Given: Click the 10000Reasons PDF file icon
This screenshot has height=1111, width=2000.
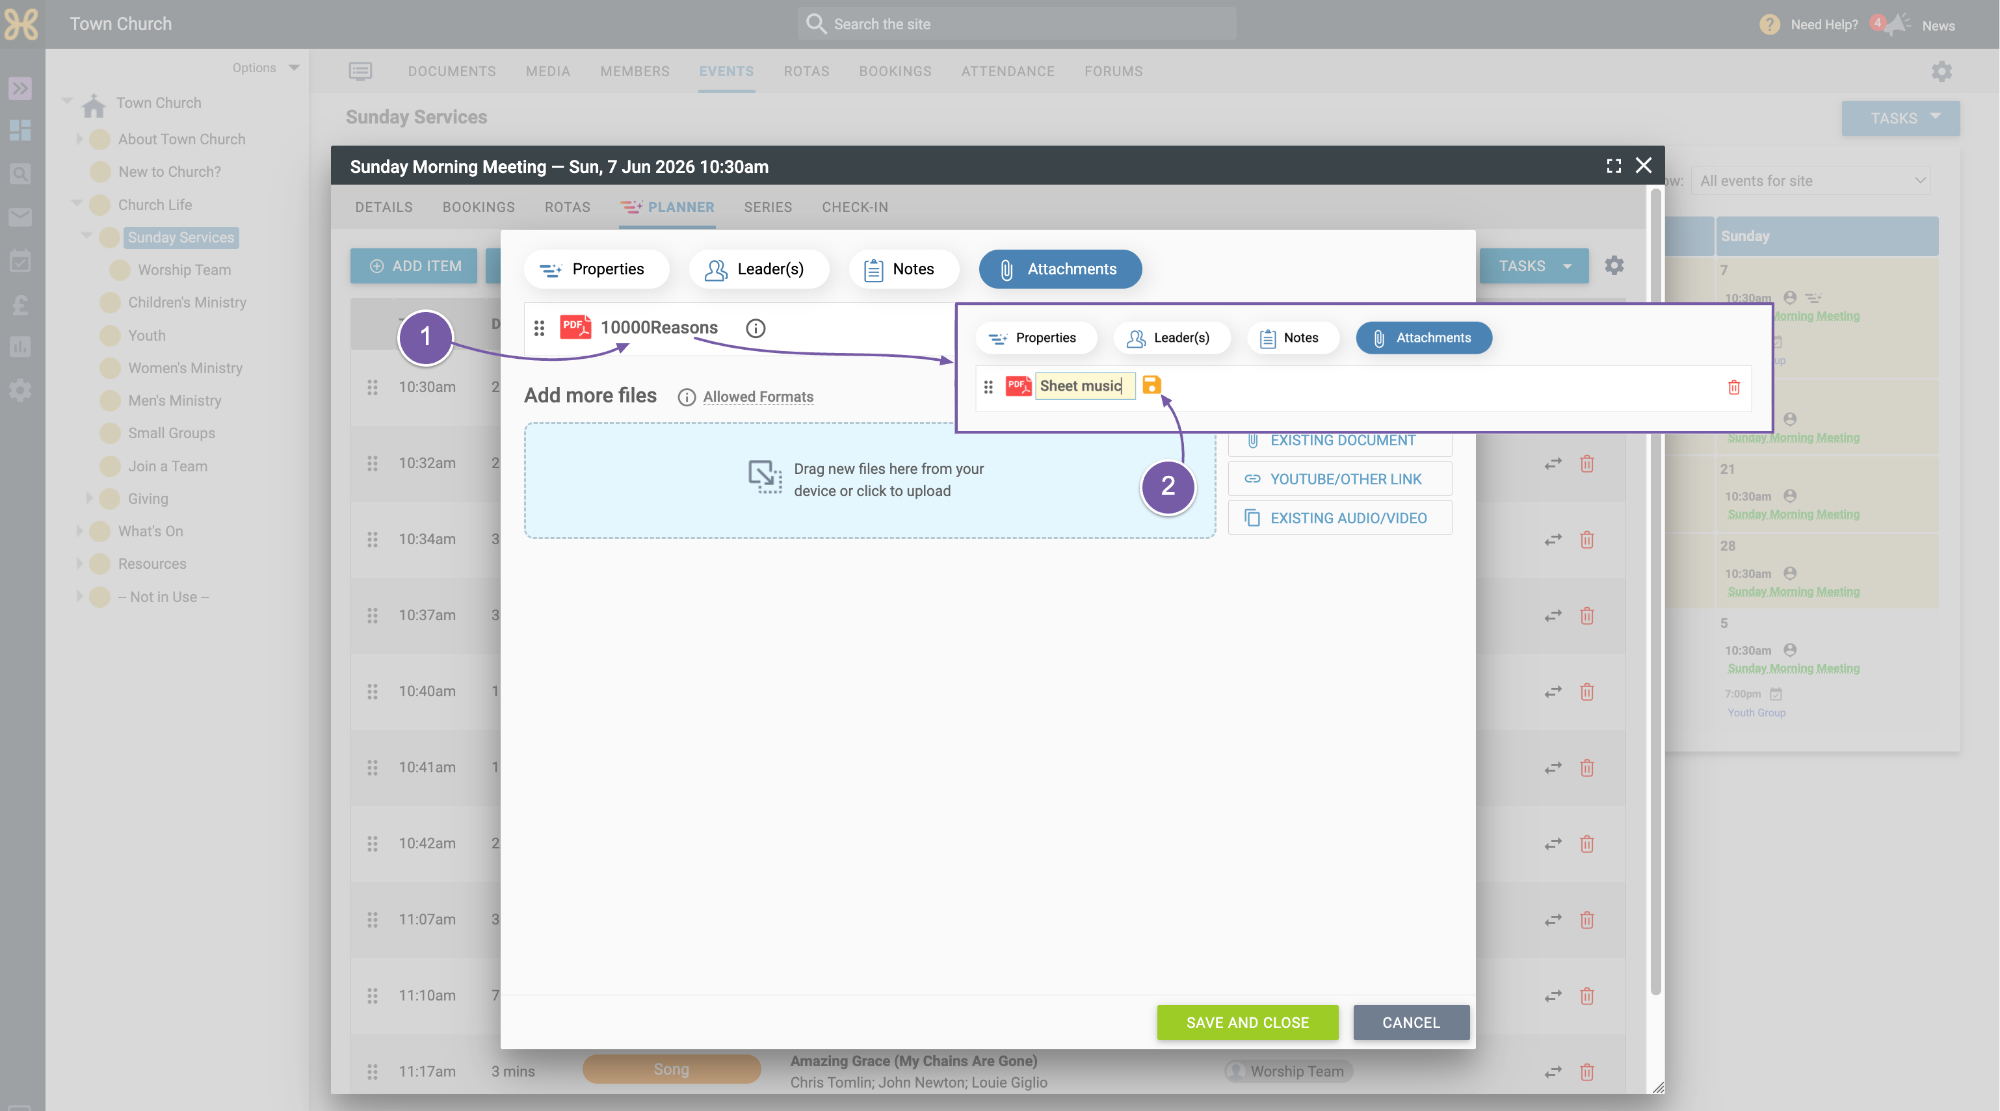Looking at the screenshot, I should point(576,327).
